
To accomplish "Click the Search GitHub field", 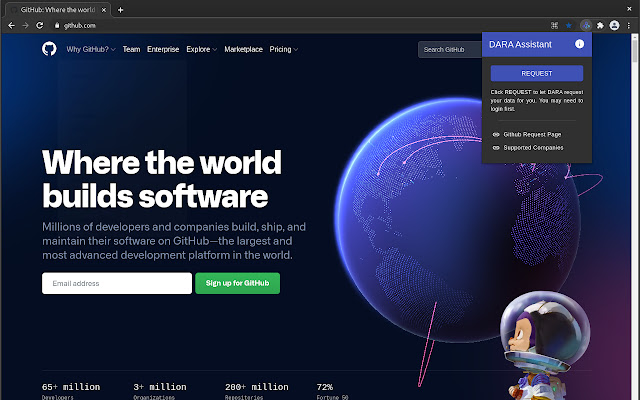I will [x=450, y=49].
